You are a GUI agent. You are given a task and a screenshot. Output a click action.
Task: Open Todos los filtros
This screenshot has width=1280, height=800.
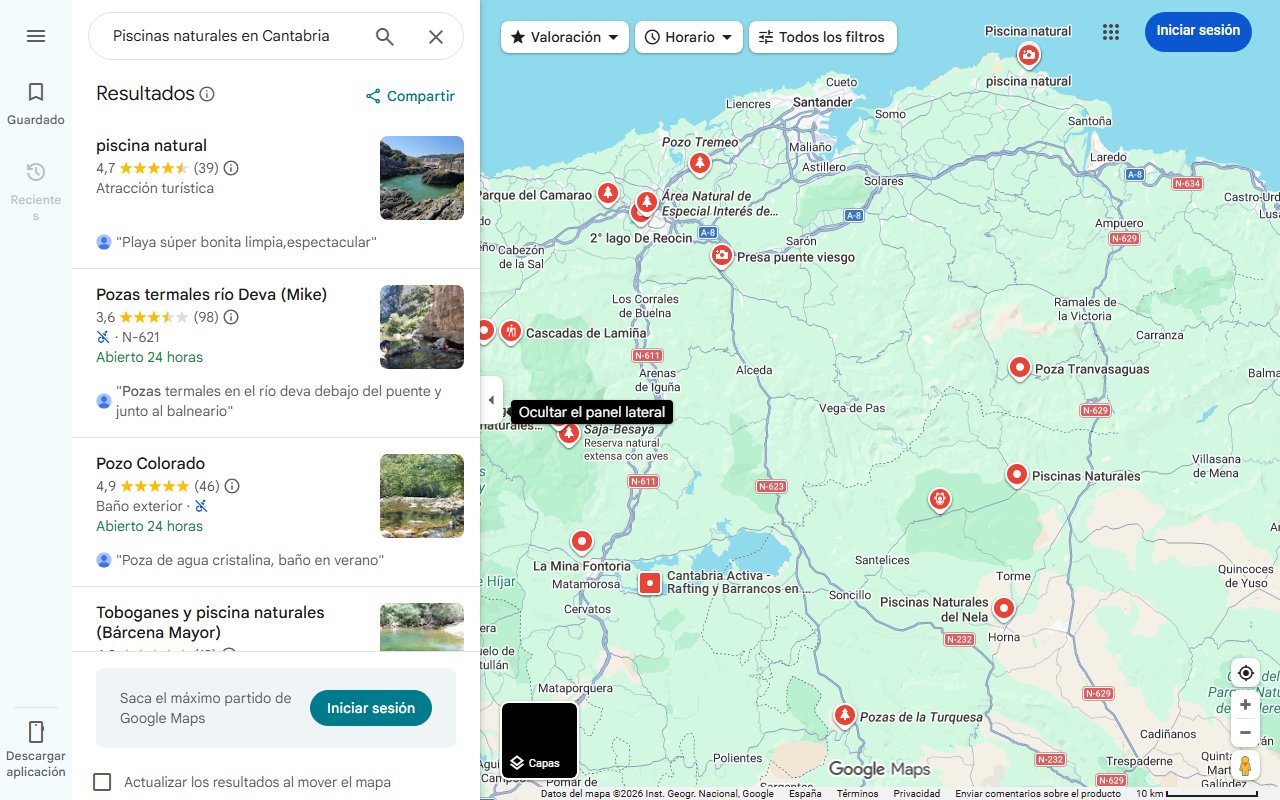[x=822, y=36]
